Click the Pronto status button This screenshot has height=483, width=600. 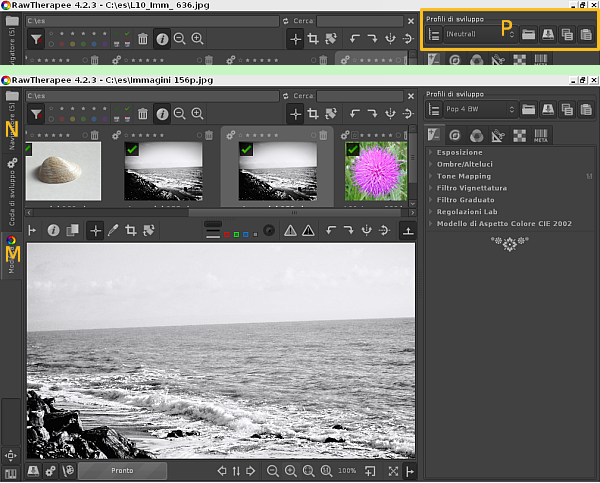coord(123,471)
